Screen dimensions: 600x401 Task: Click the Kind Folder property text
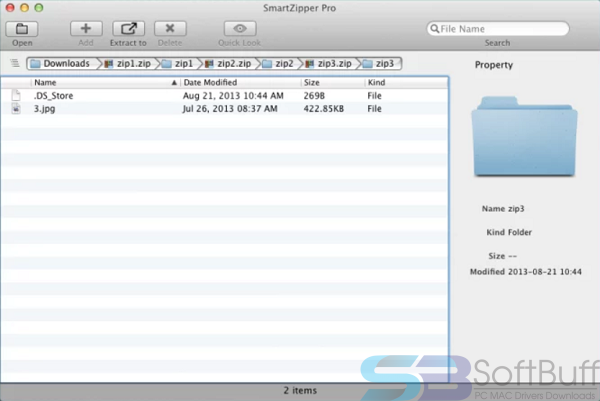point(509,232)
